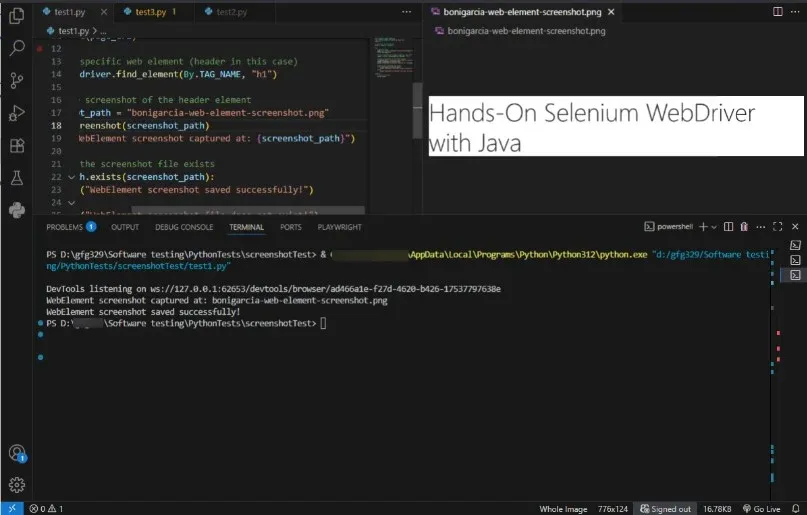Click Go Live in status bar
Image resolution: width=807 pixels, height=515 pixels.
762,508
